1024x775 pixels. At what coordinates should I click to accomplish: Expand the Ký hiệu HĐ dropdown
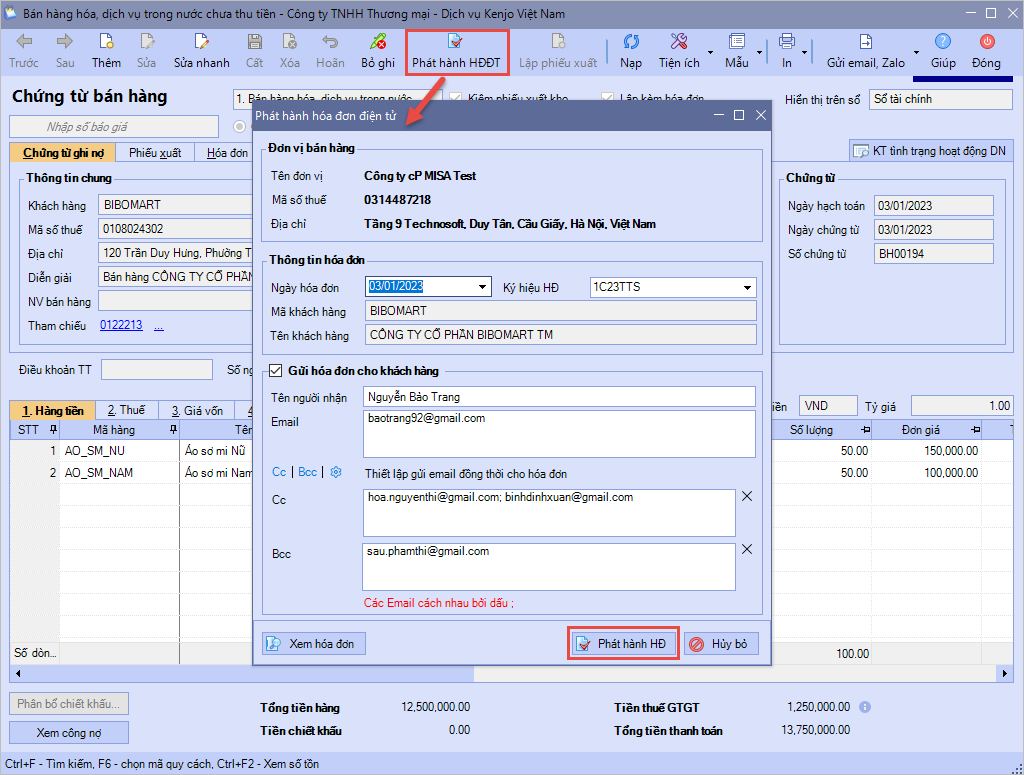pos(746,288)
